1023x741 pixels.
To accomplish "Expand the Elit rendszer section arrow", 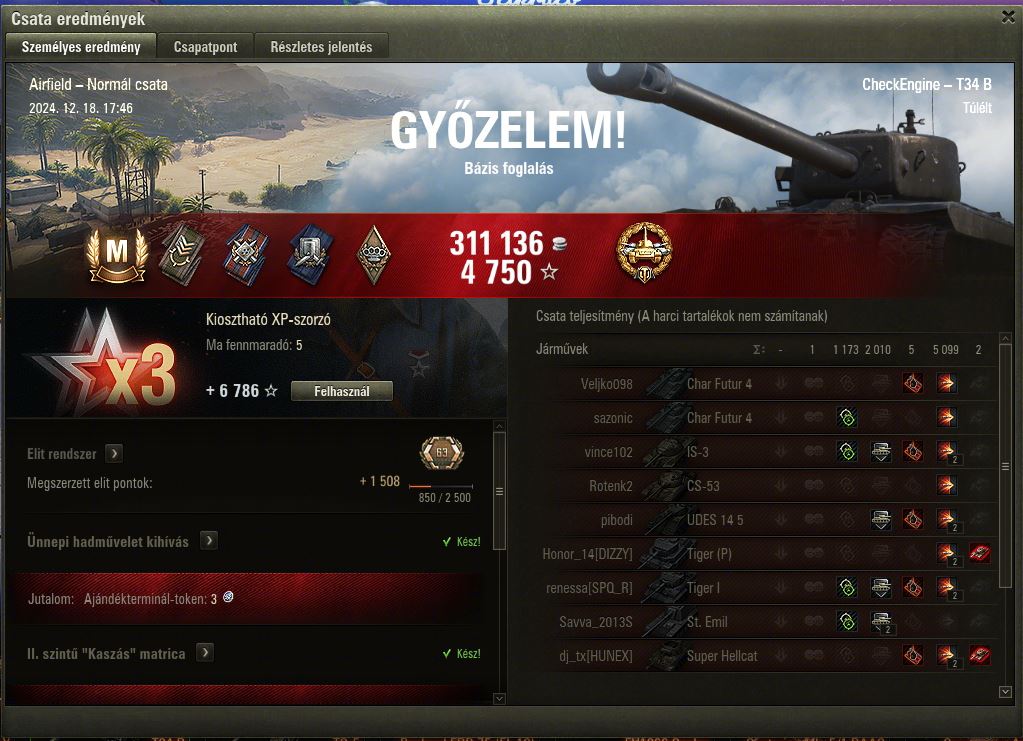I will point(114,453).
